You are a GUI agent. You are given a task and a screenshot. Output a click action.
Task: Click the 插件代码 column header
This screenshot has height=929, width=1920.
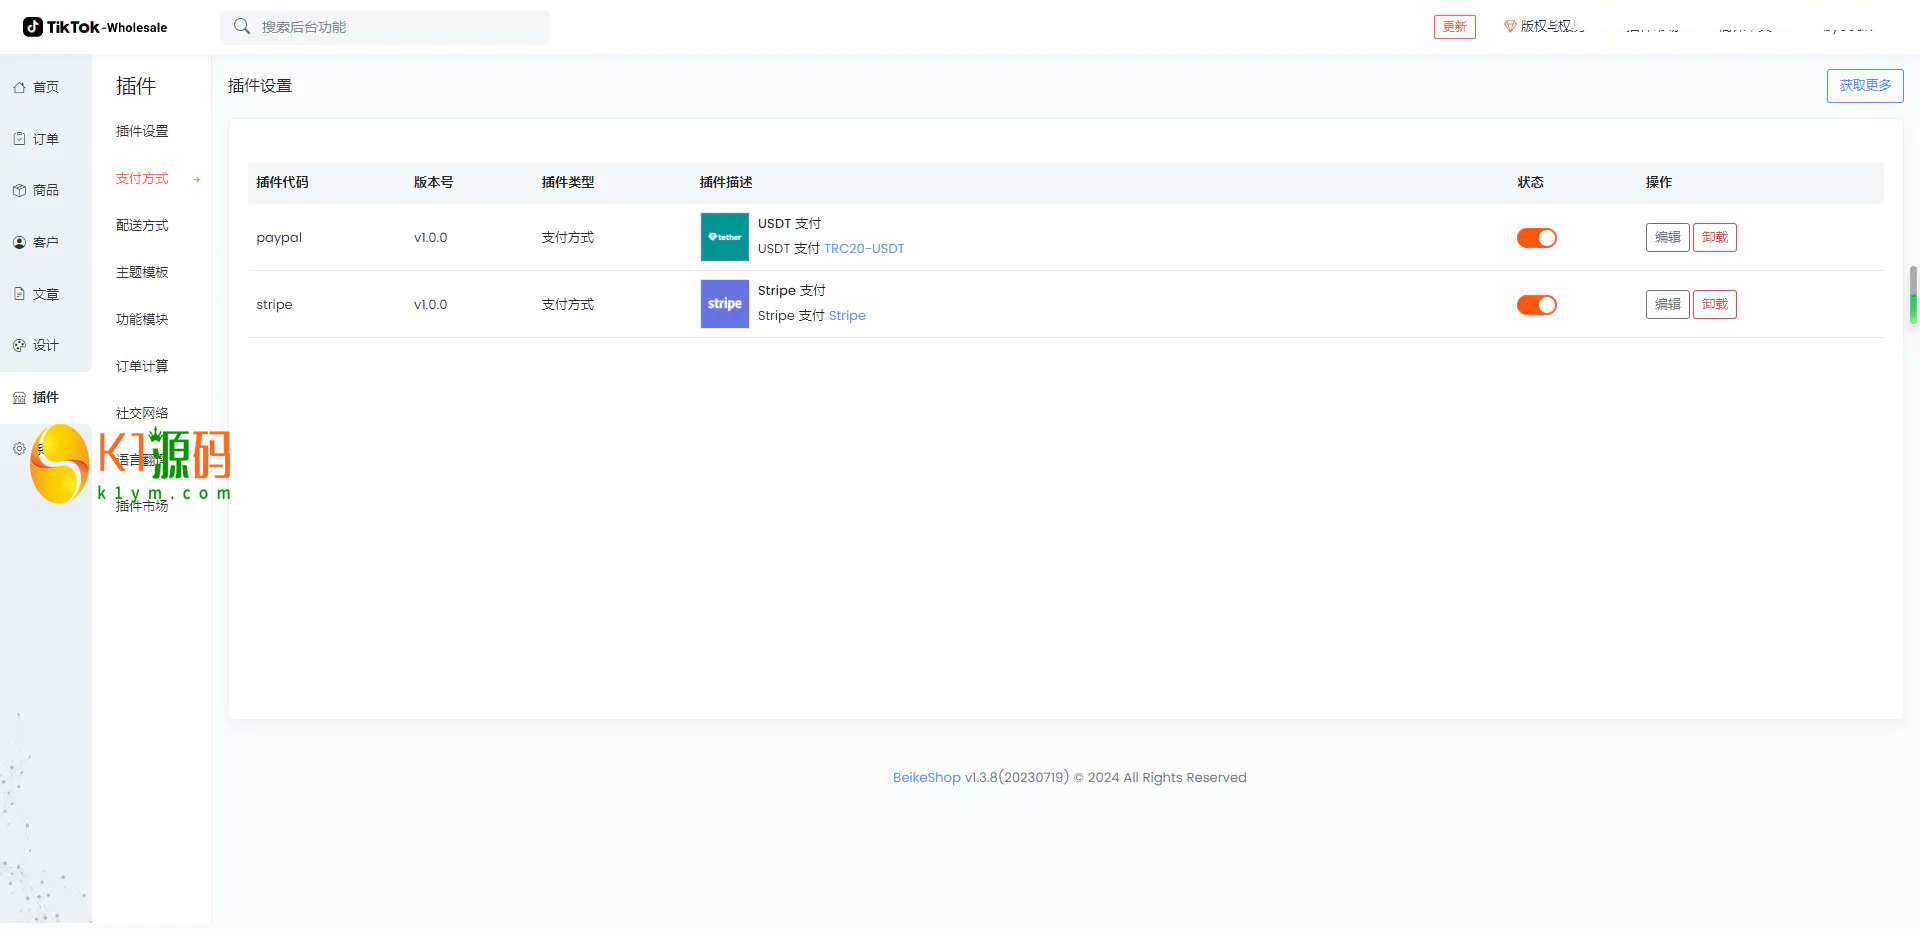click(282, 182)
